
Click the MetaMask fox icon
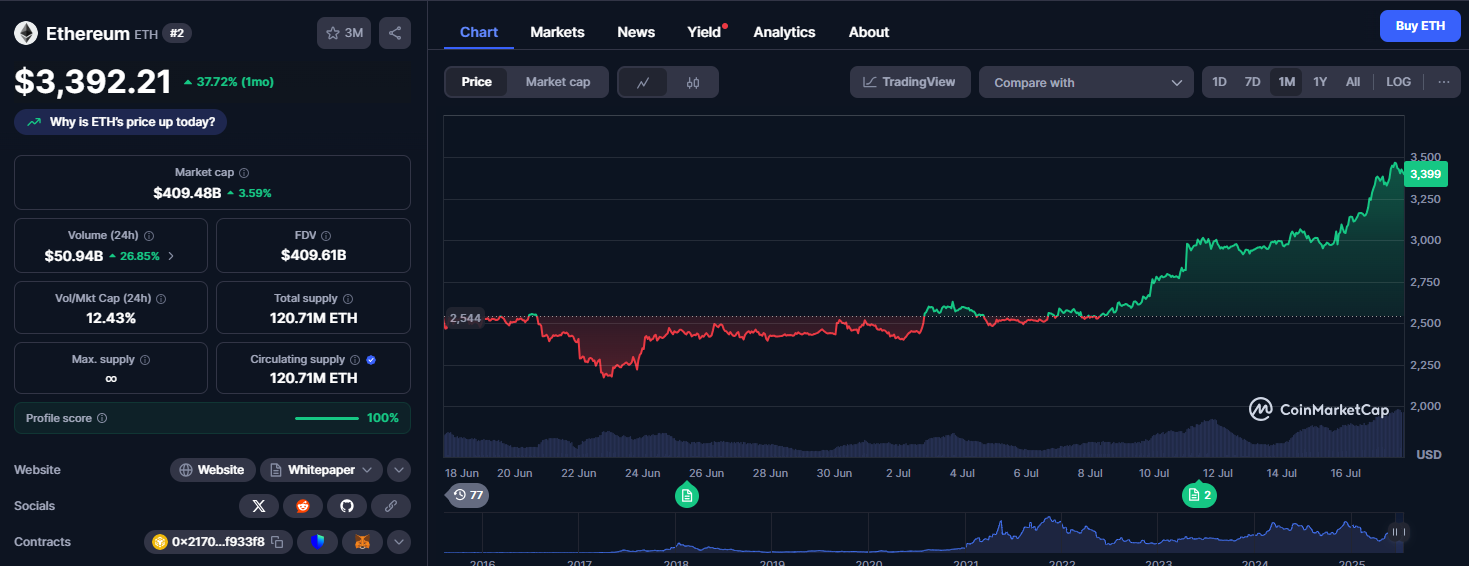[x=362, y=542]
